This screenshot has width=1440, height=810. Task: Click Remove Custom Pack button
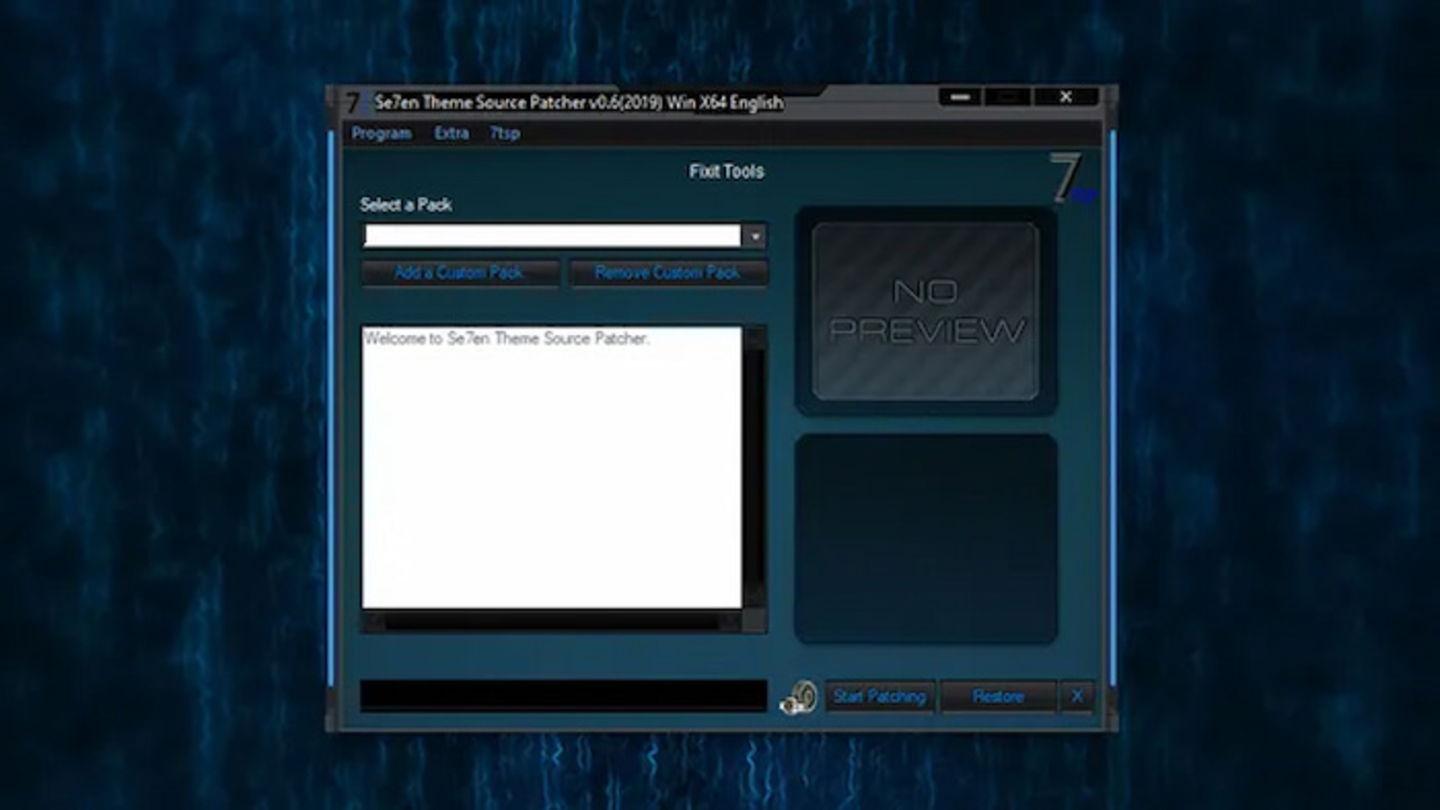tap(668, 273)
